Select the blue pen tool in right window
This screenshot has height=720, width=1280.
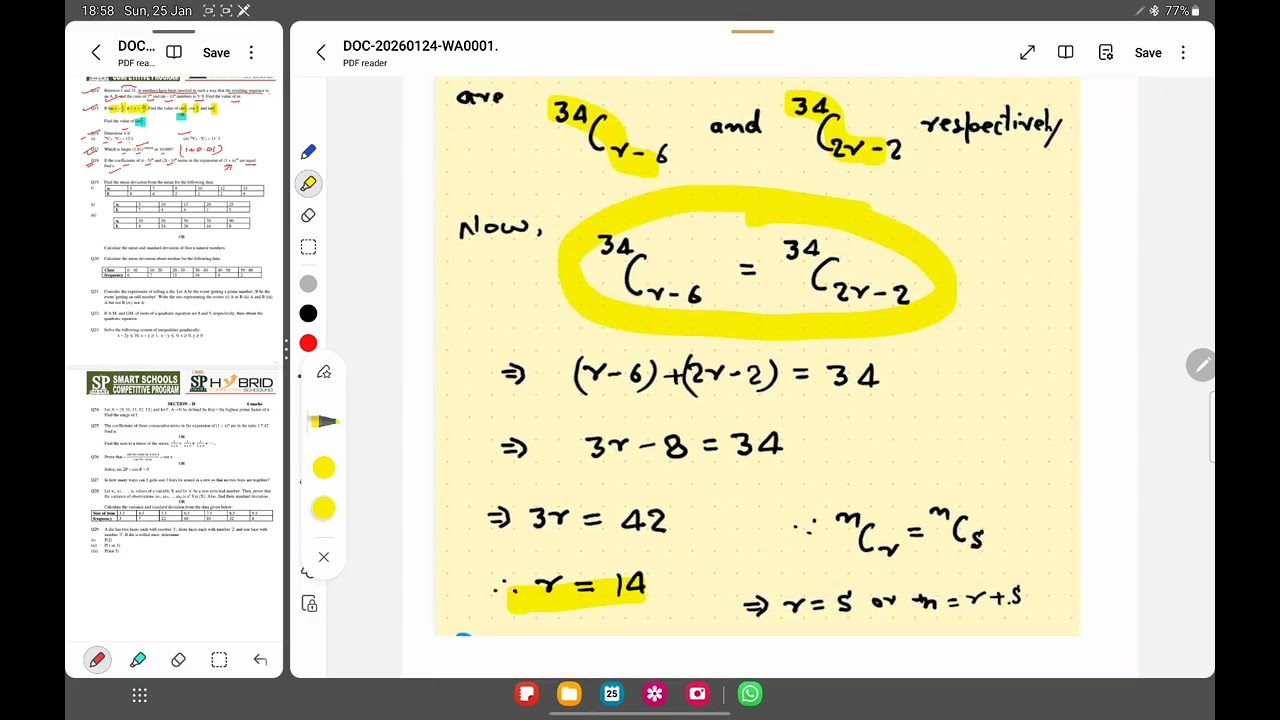pos(308,152)
